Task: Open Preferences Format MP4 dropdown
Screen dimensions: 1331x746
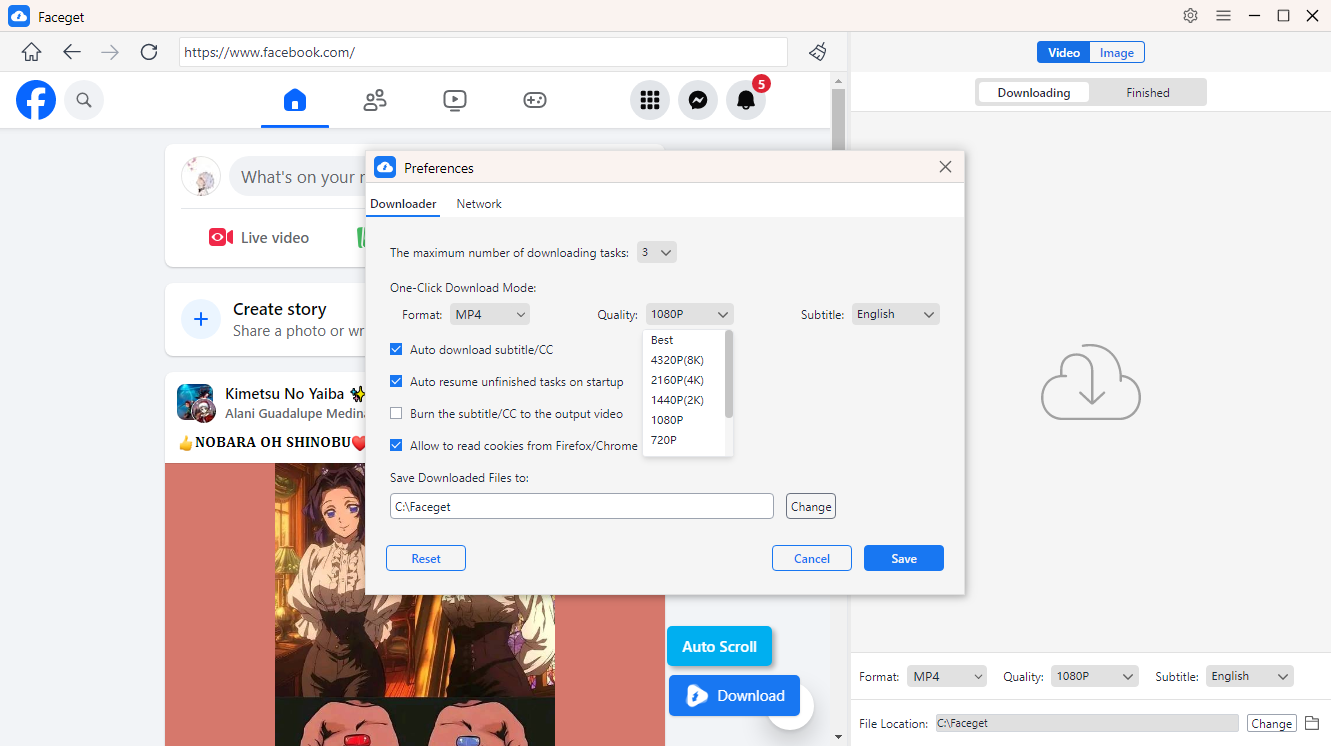Action: point(490,314)
